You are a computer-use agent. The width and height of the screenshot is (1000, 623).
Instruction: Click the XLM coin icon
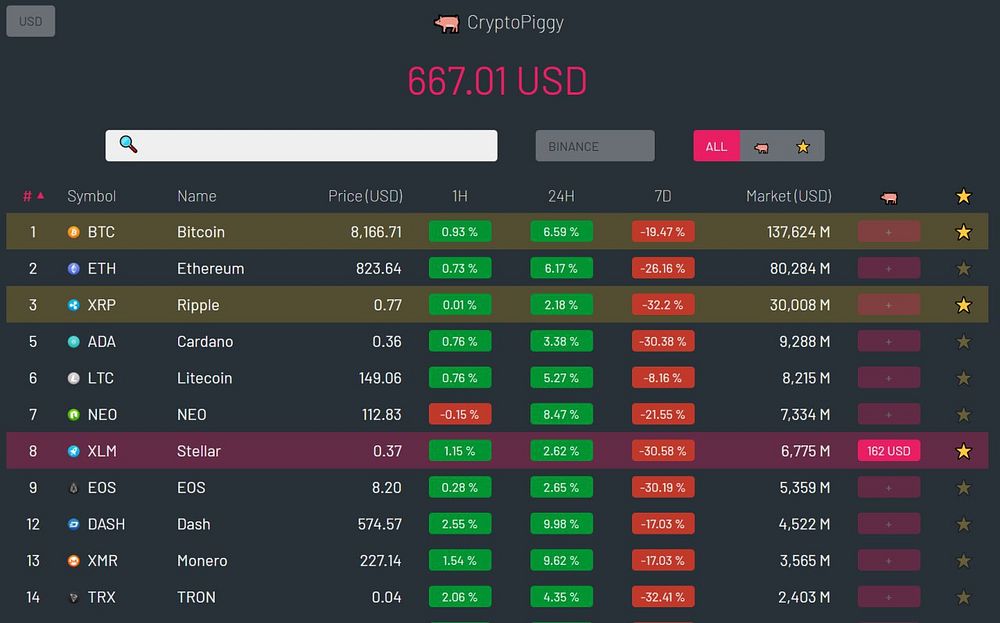coord(74,451)
